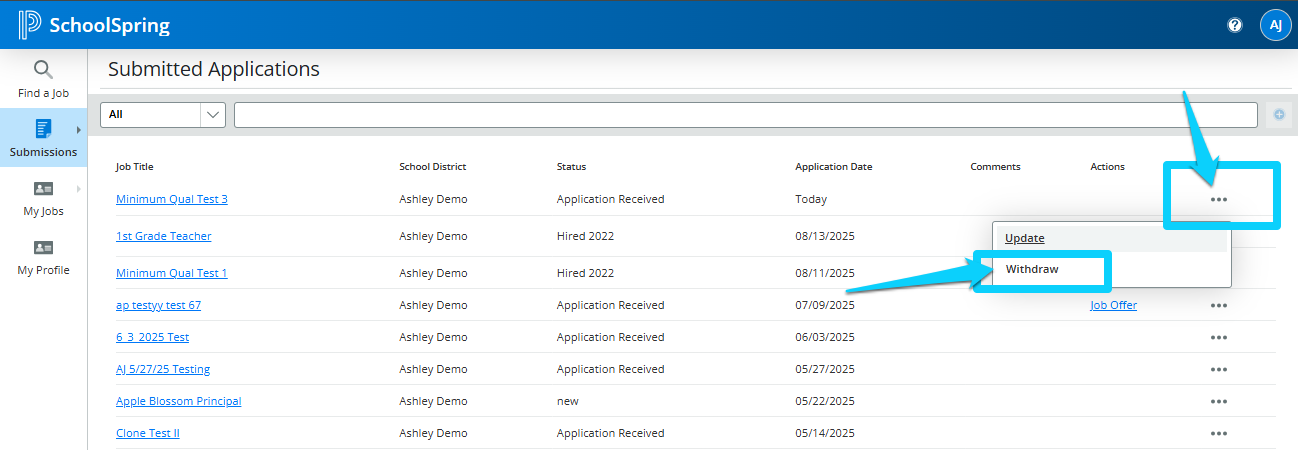Screen dimensions: 1298x450
Task: Open actions ellipsis for Minimum Qual Test 3
Action: [x=1218, y=199]
